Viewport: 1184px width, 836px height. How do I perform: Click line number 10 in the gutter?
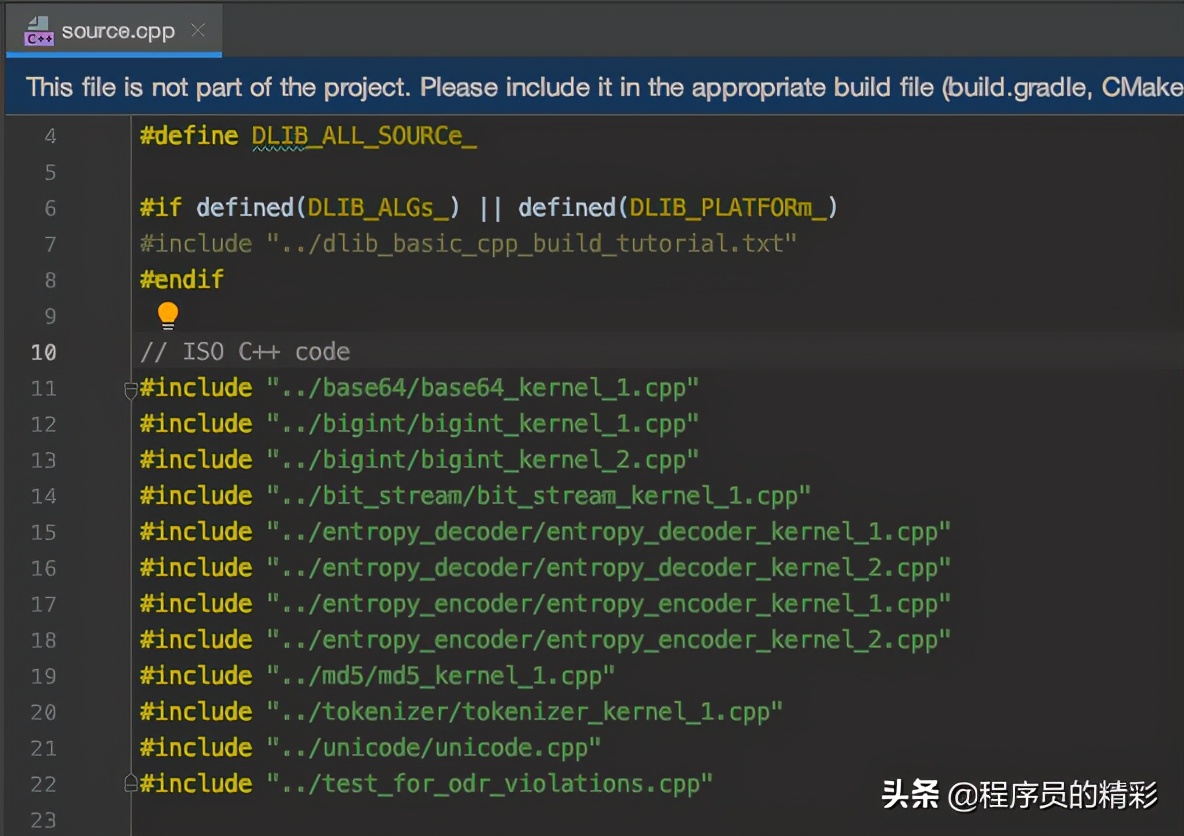pos(44,352)
